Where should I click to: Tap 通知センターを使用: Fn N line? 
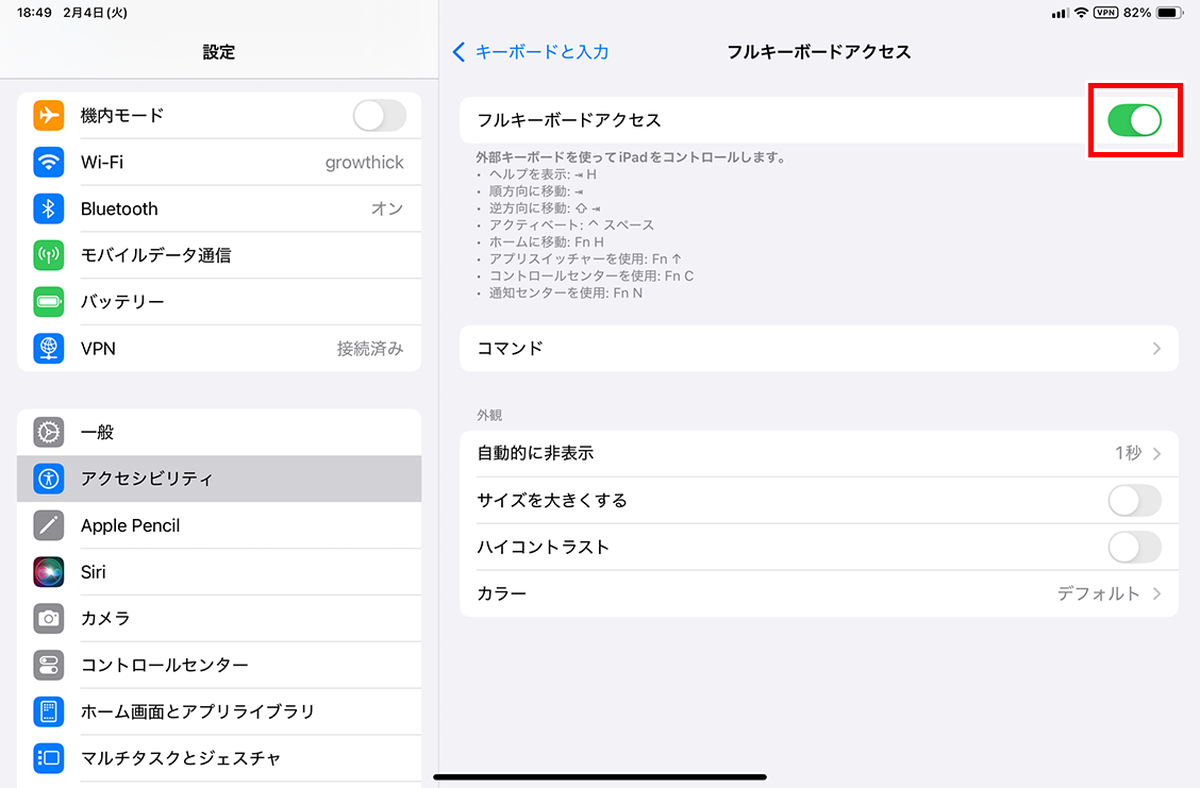click(565, 294)
